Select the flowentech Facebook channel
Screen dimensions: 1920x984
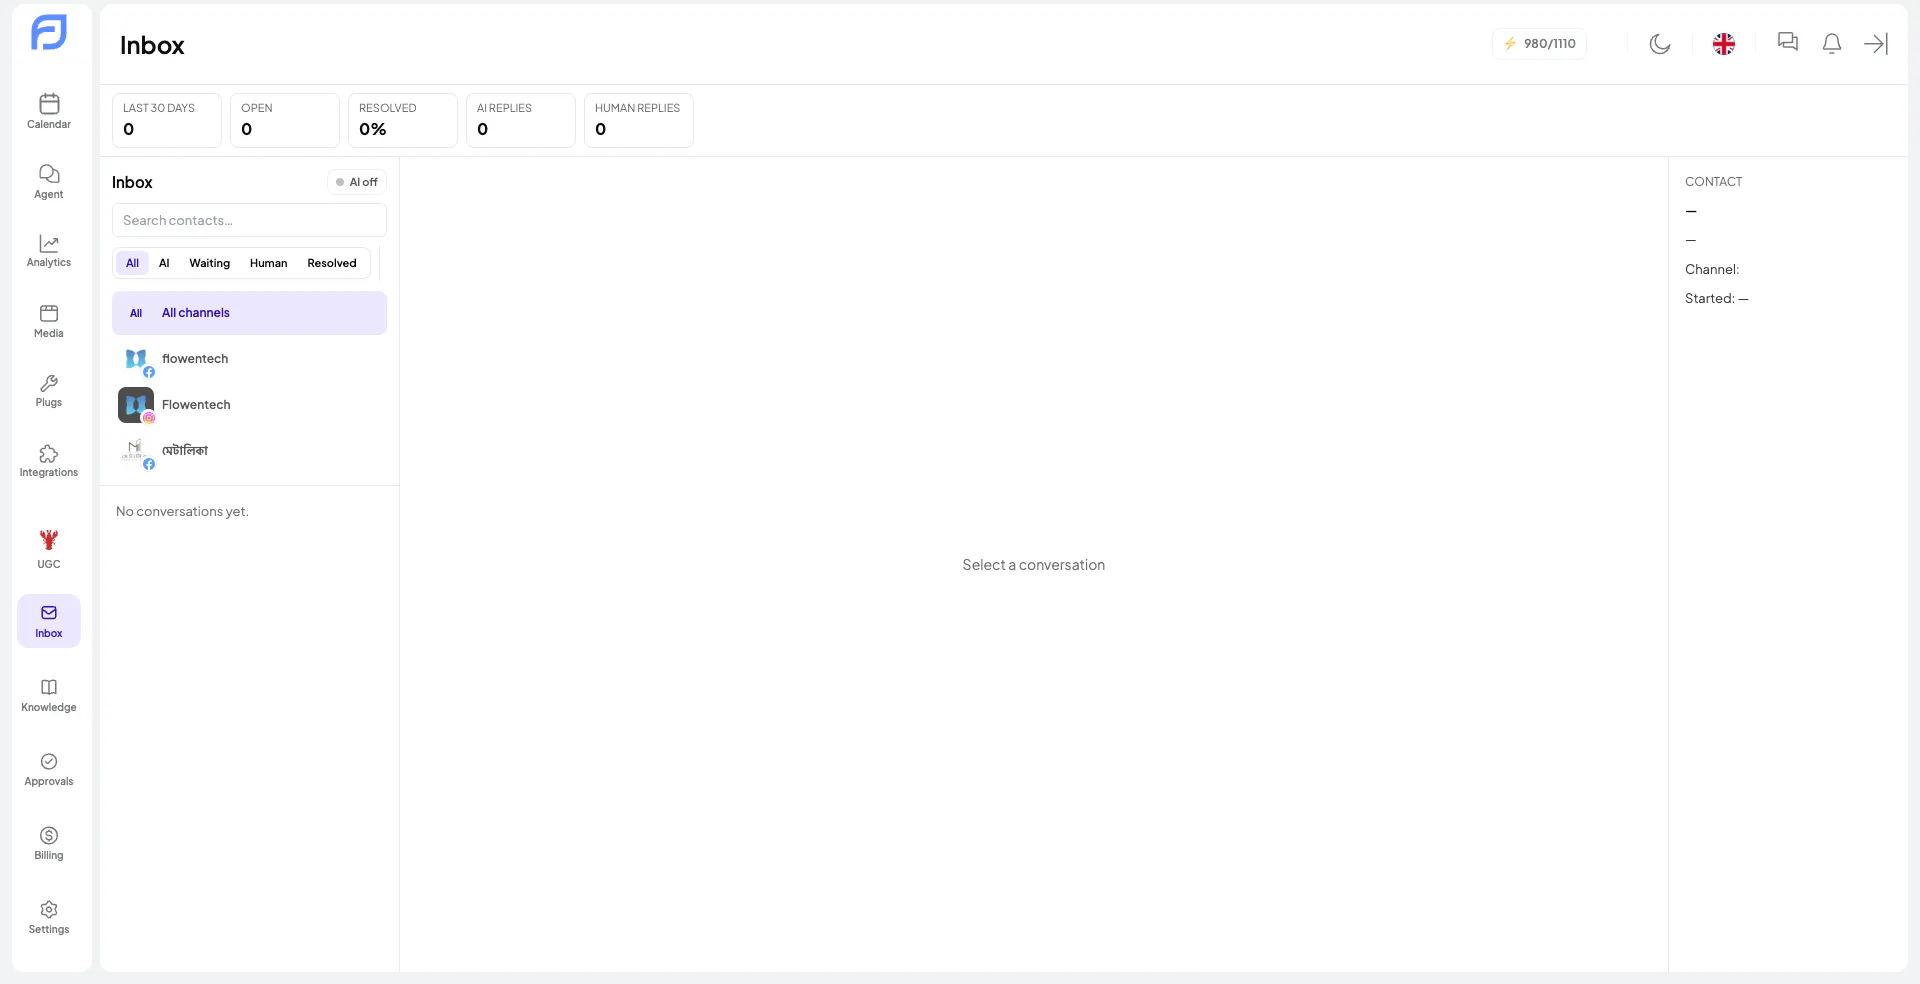pos(249,359)
